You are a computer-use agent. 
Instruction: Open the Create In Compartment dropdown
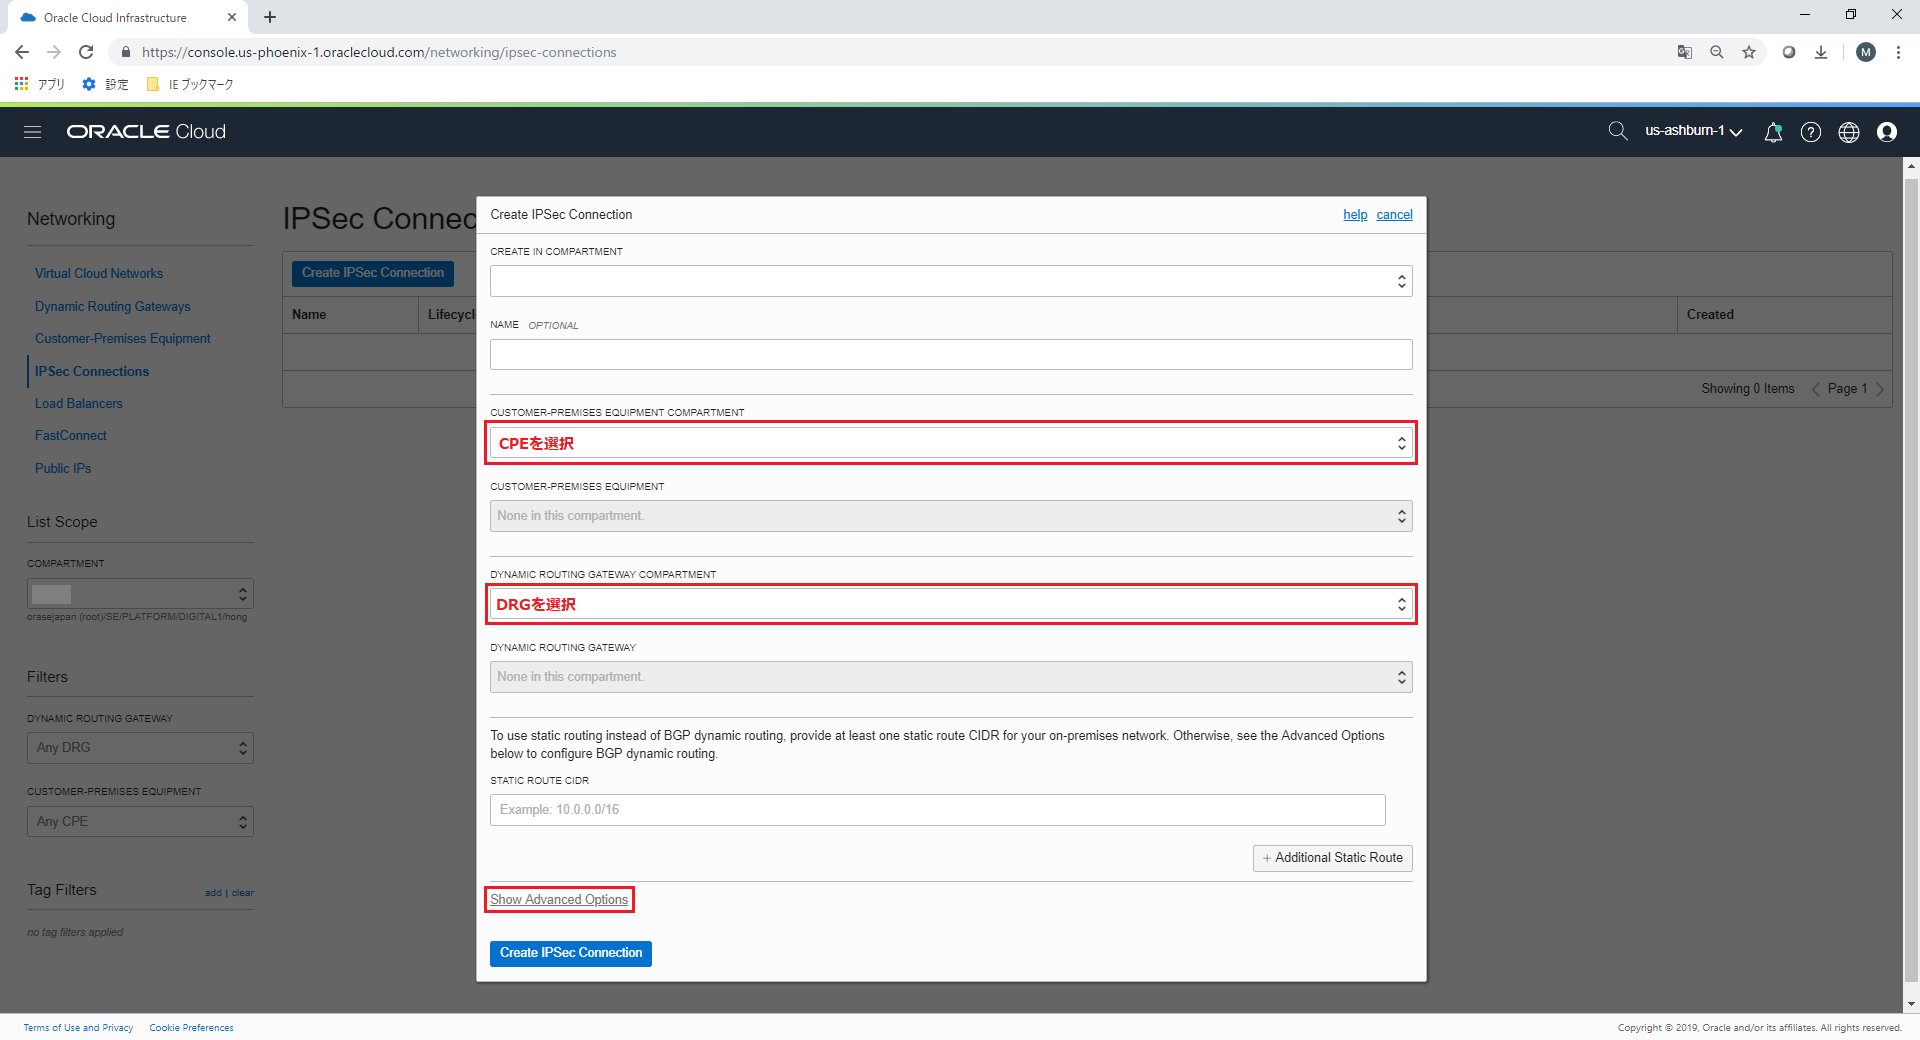tap(951, 281)
